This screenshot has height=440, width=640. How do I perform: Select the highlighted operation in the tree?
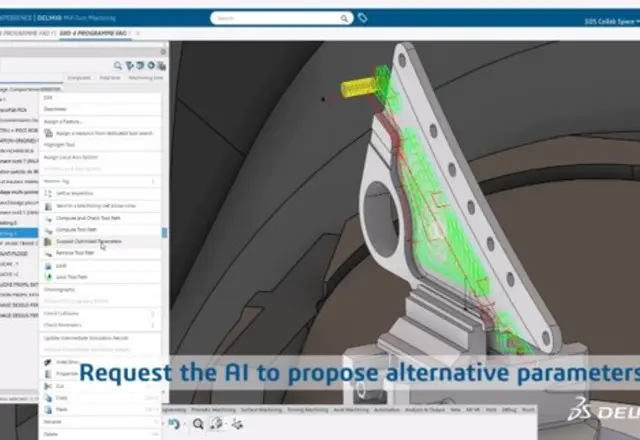pyautogui.click(x=18, y=233)
